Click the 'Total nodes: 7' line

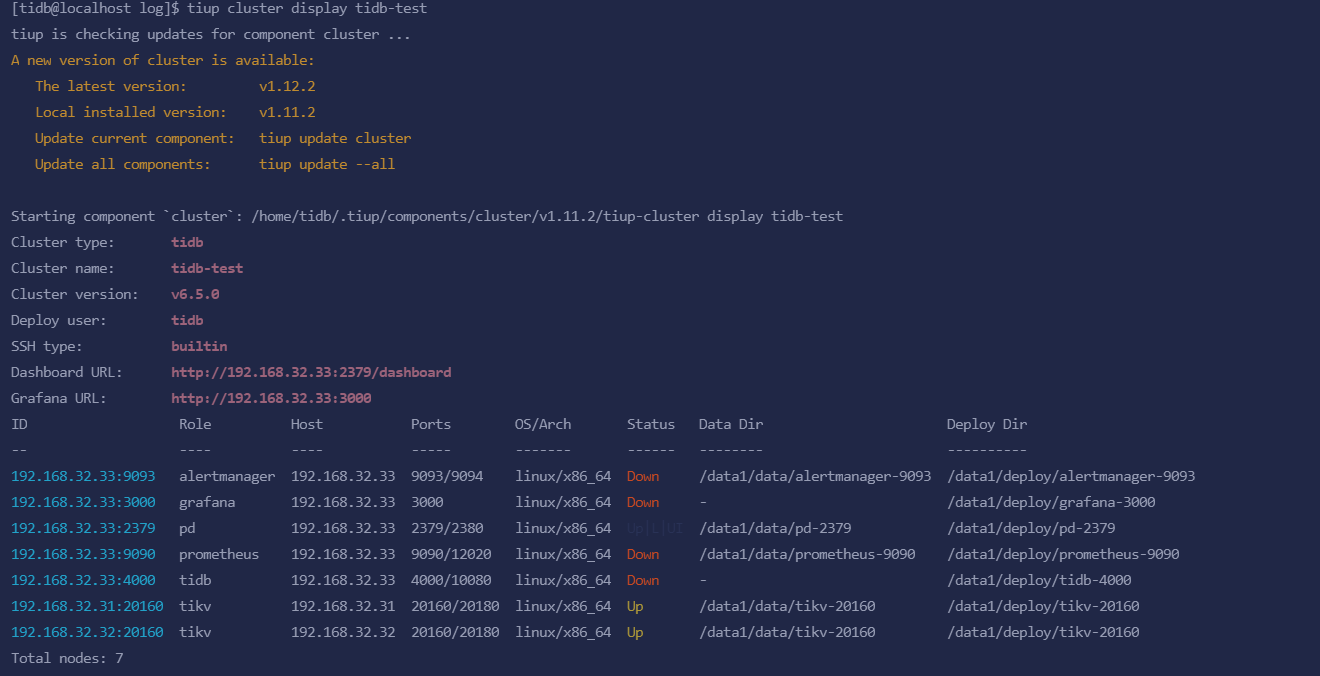[67, 658]
